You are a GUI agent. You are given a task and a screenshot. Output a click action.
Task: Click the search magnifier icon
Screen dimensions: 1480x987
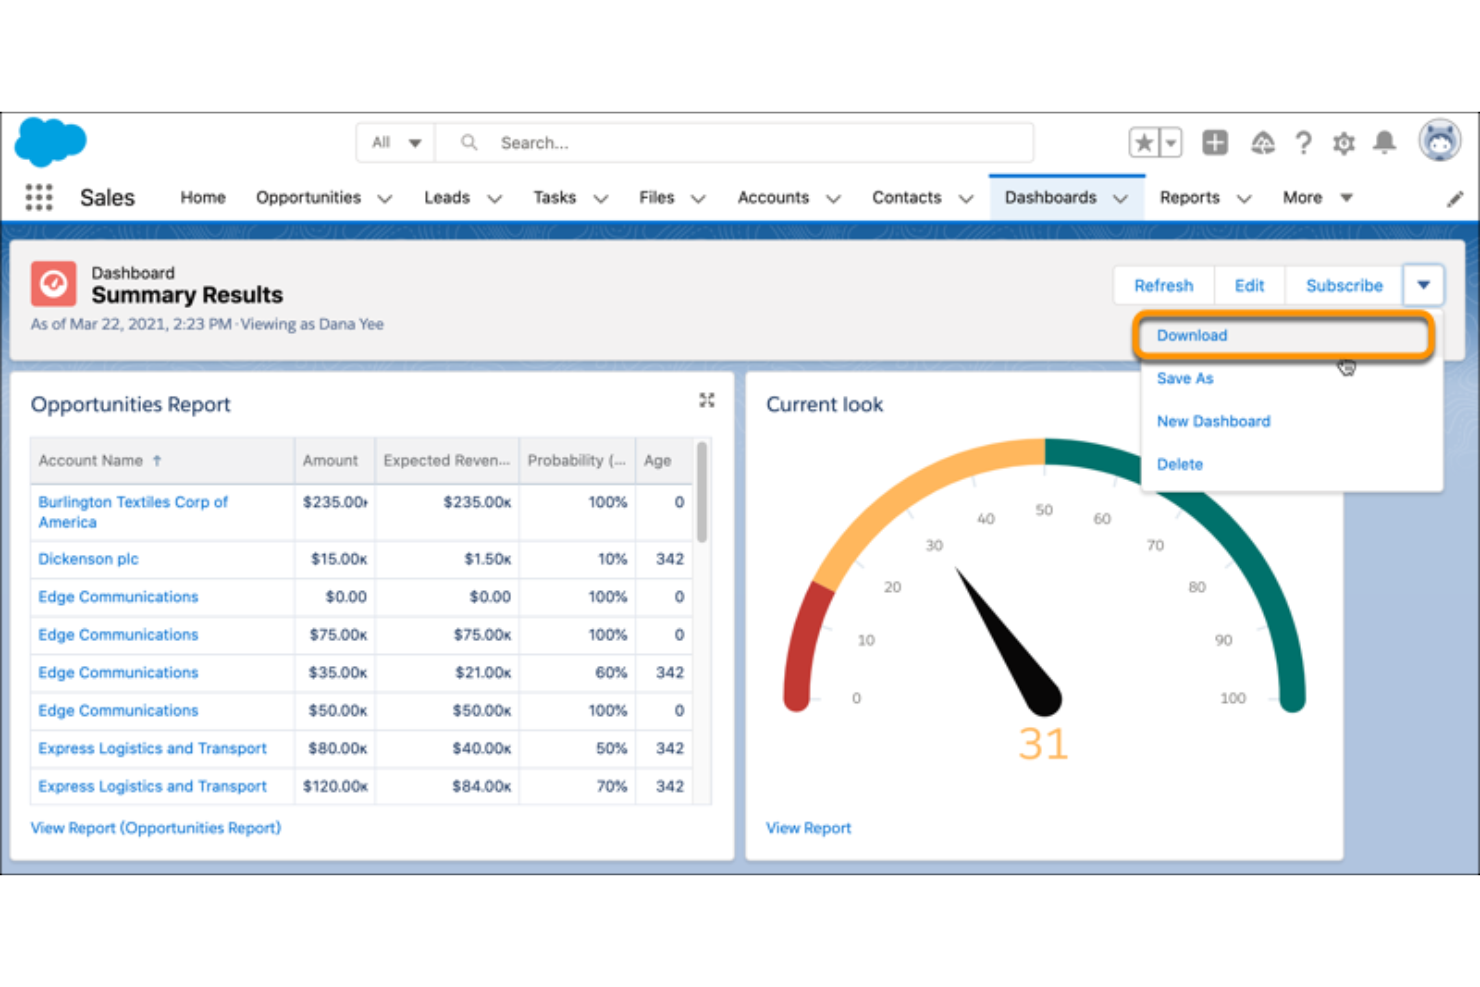point(468,143)
